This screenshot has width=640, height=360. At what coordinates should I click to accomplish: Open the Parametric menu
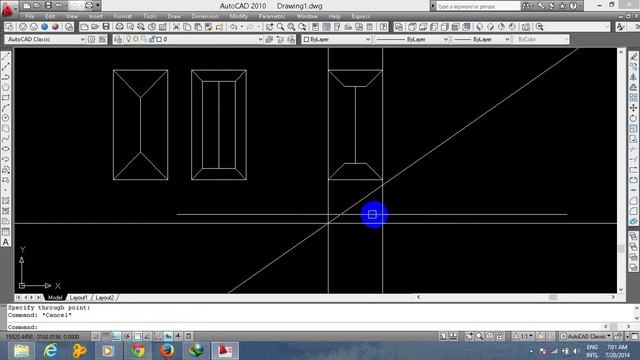272,16
